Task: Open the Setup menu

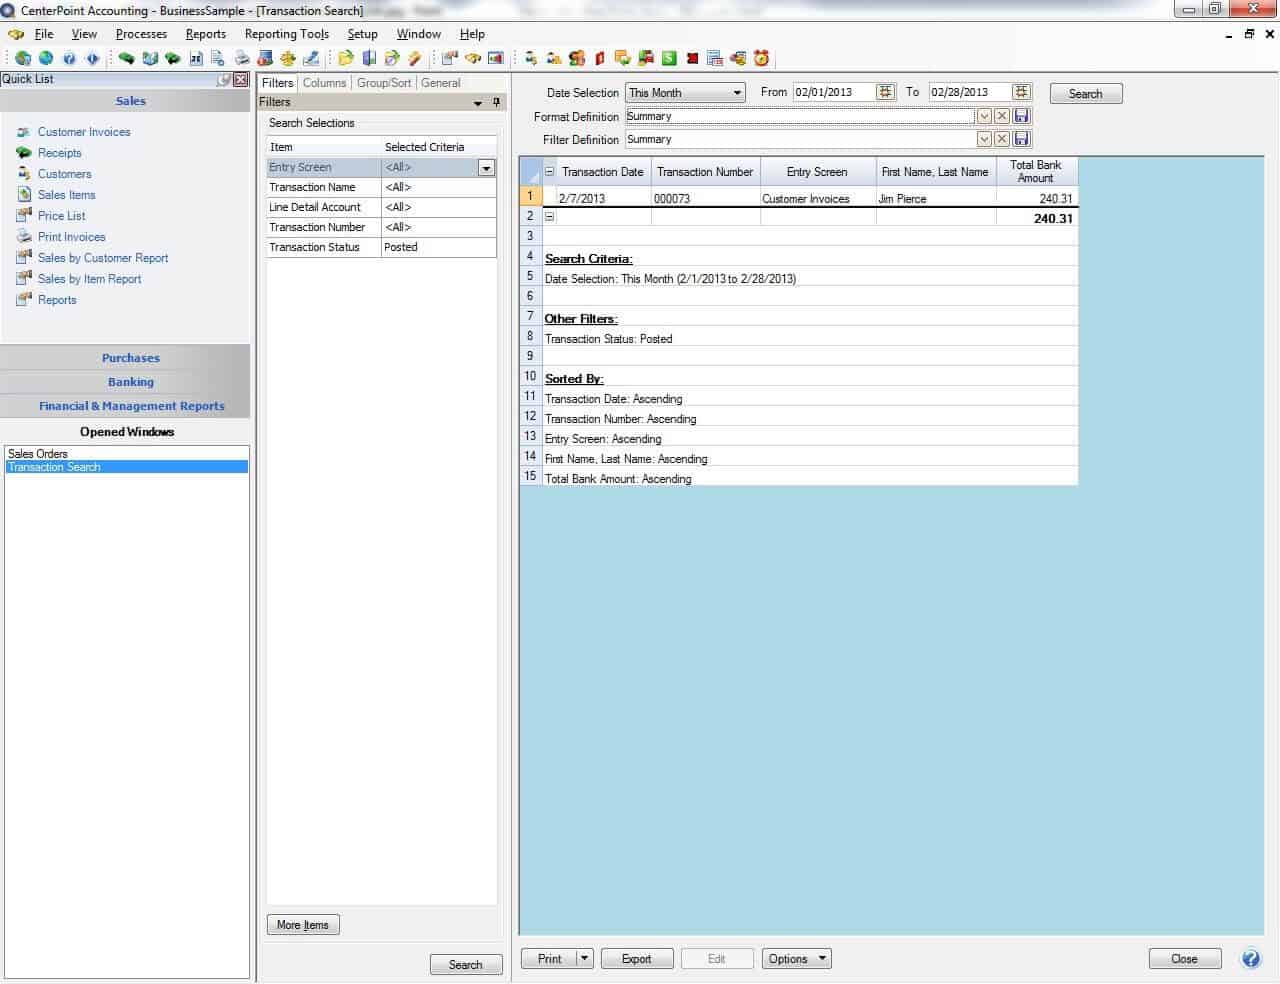Action: coord(362,34)
